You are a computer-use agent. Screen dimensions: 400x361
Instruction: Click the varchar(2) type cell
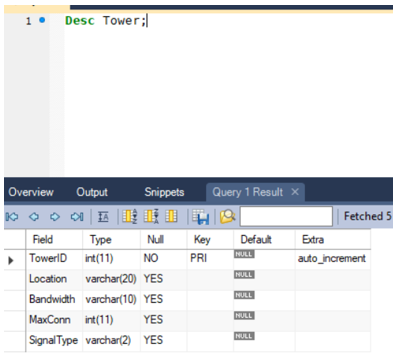coord(111,340)
